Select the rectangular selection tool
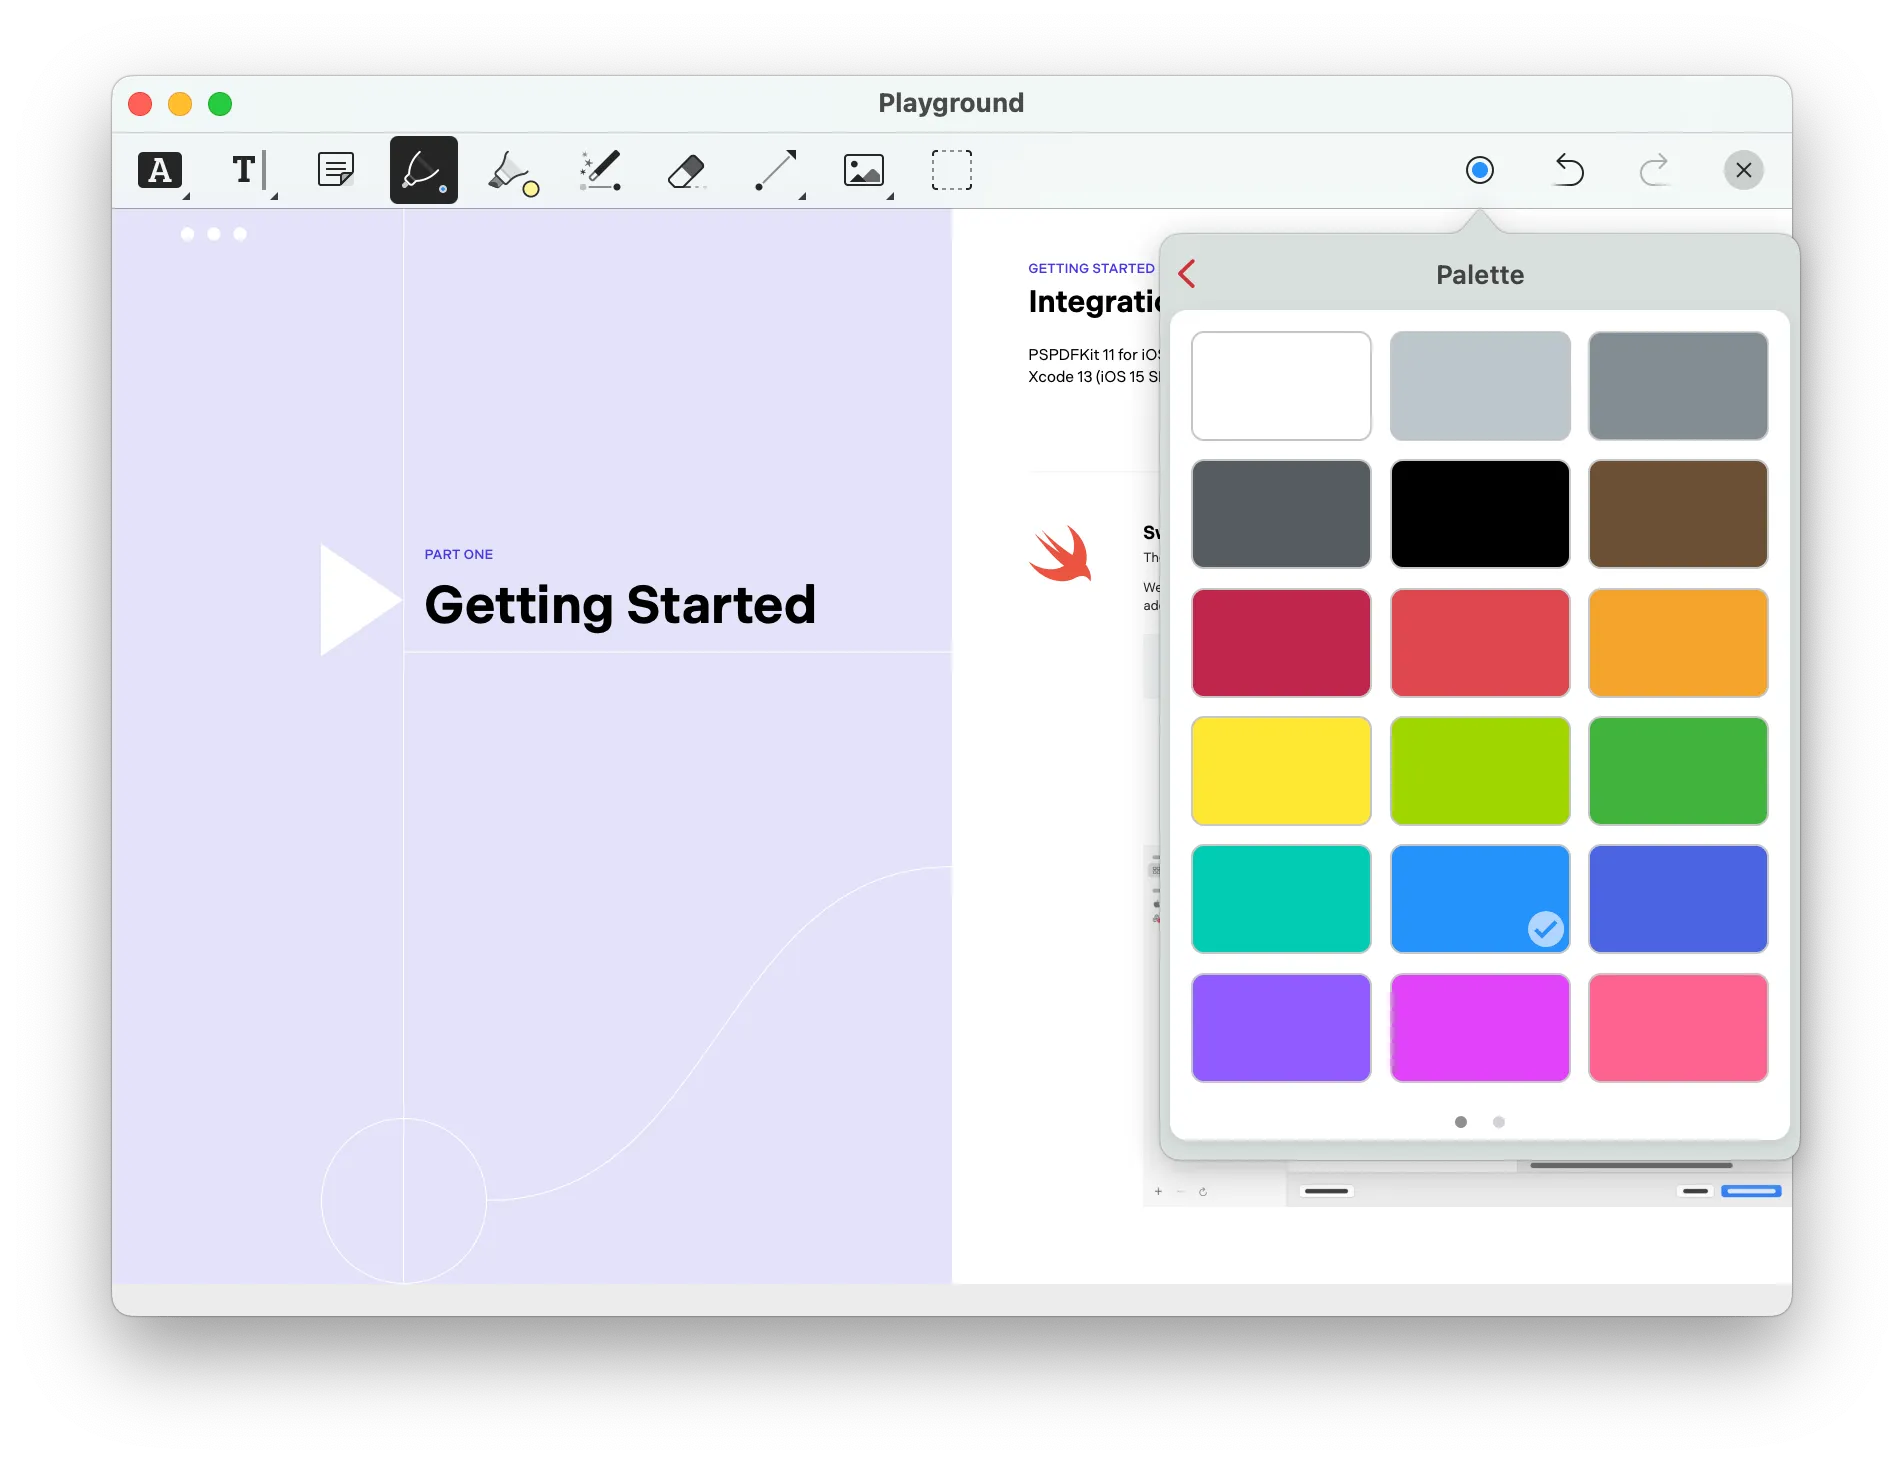The image size is (1904, 1464). (951, 170)
